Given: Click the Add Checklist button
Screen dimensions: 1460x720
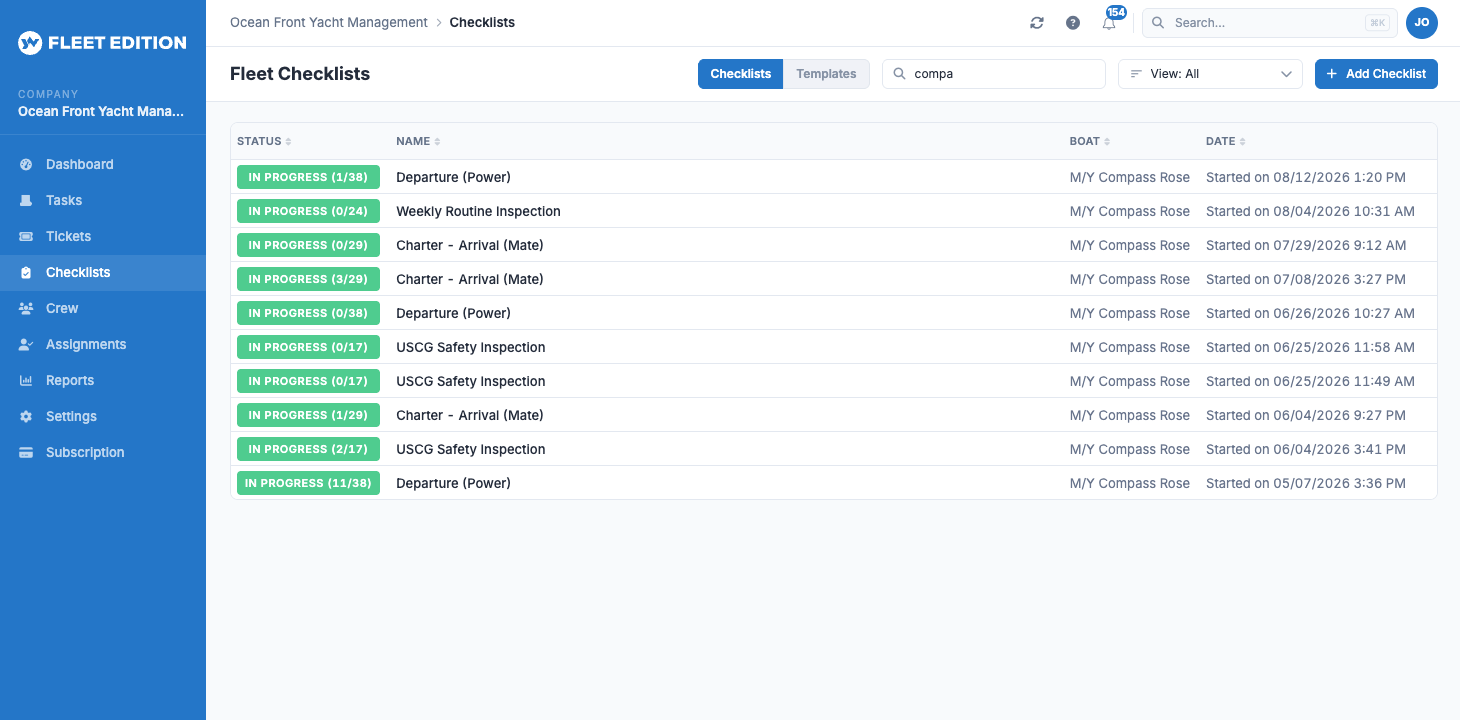Looking at the screenshot, I should tap(1376, 74).
